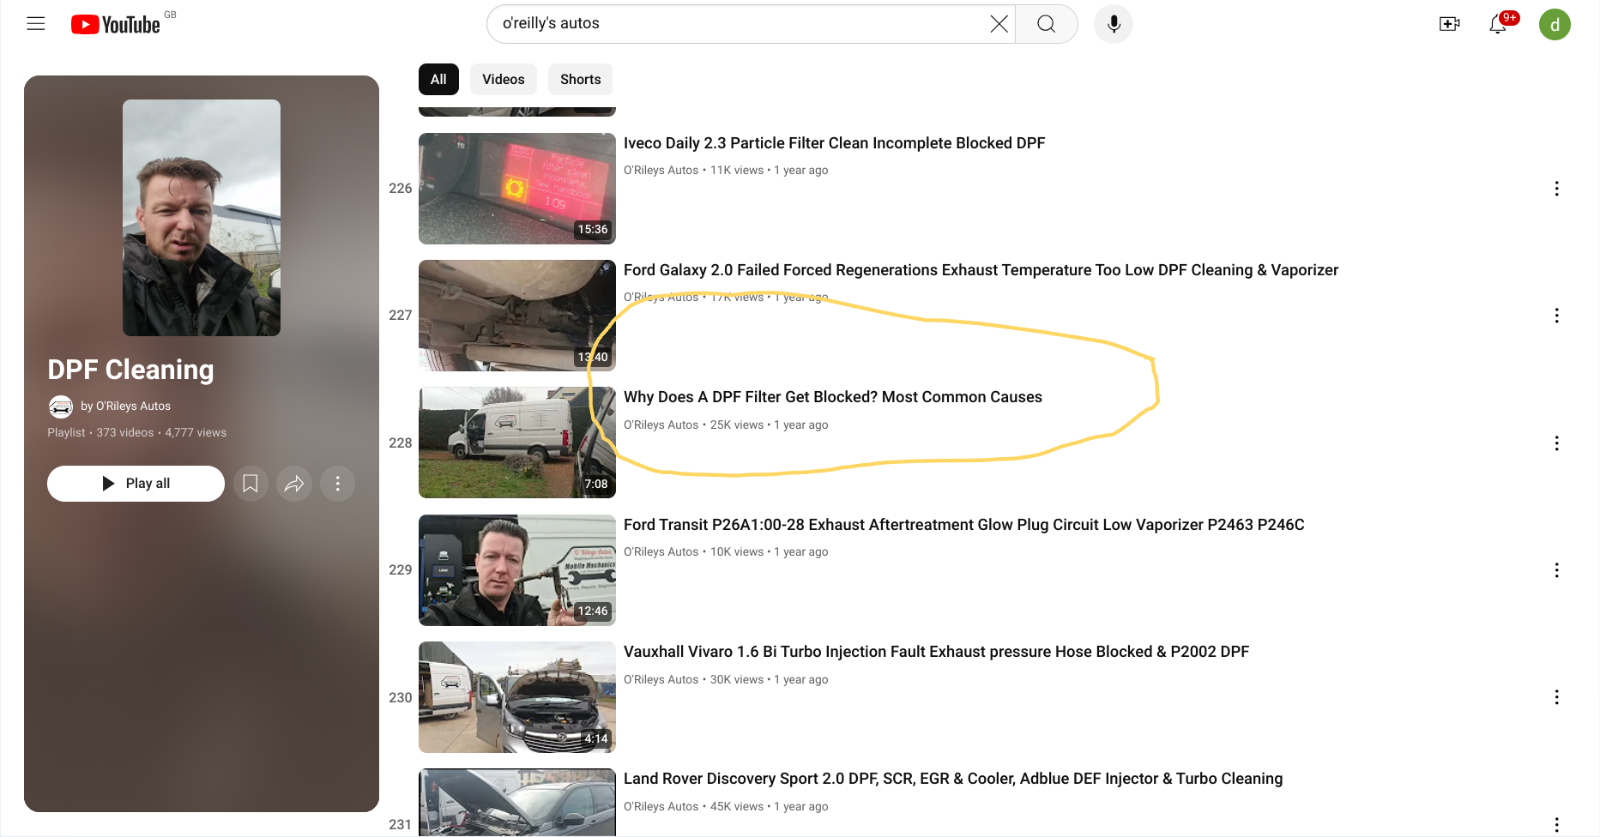
Task: Share the DPF Cleaning playlist
Action: point(294,484)
